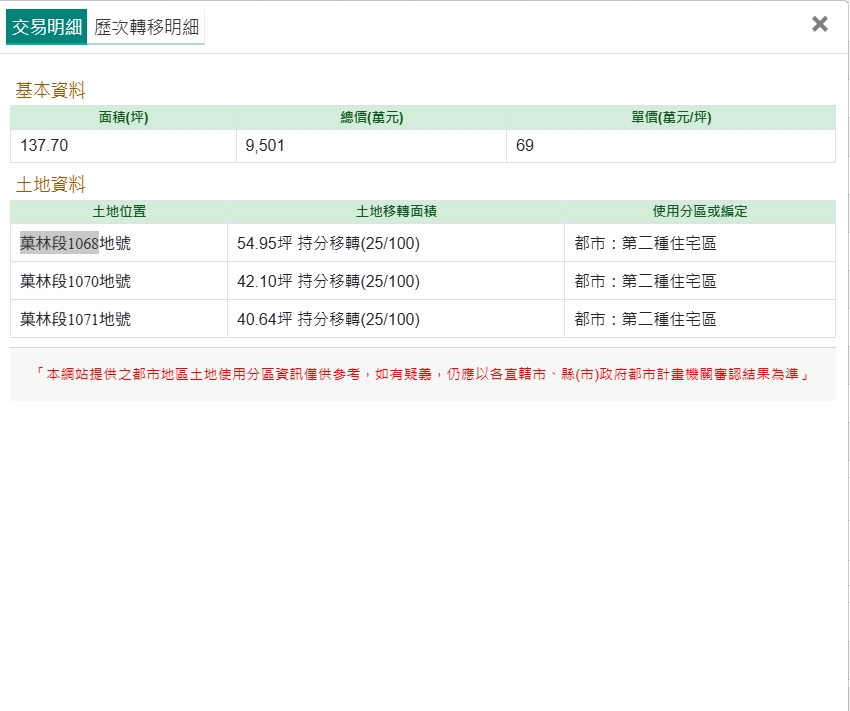The height and width of the screenshot is (711, 850).
Task: Click the 土地資料 section heading
Action: click(50, 185)
